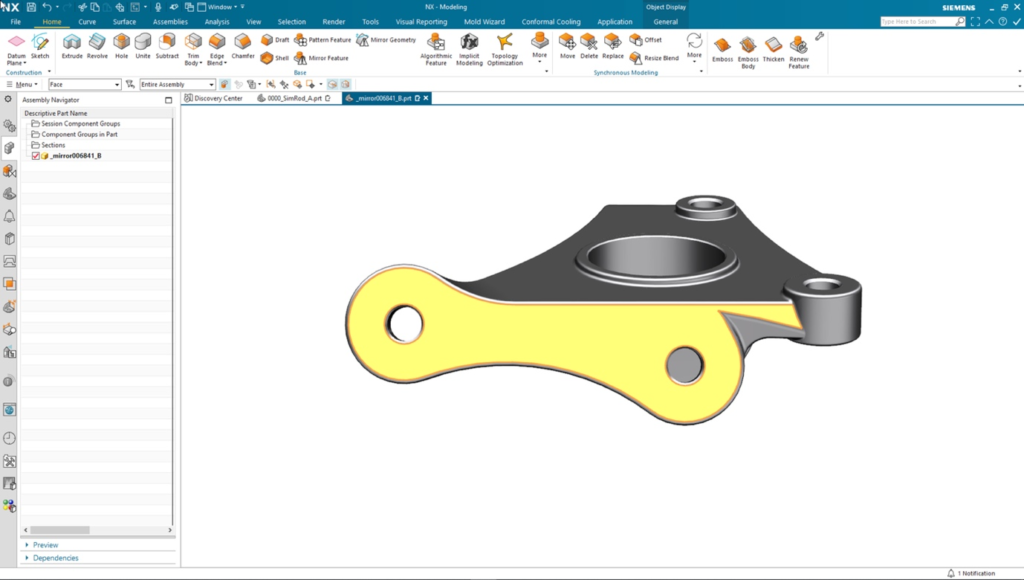
Task: Open the Trim Body dropdown arrow
Action: [x=201, y=62]
